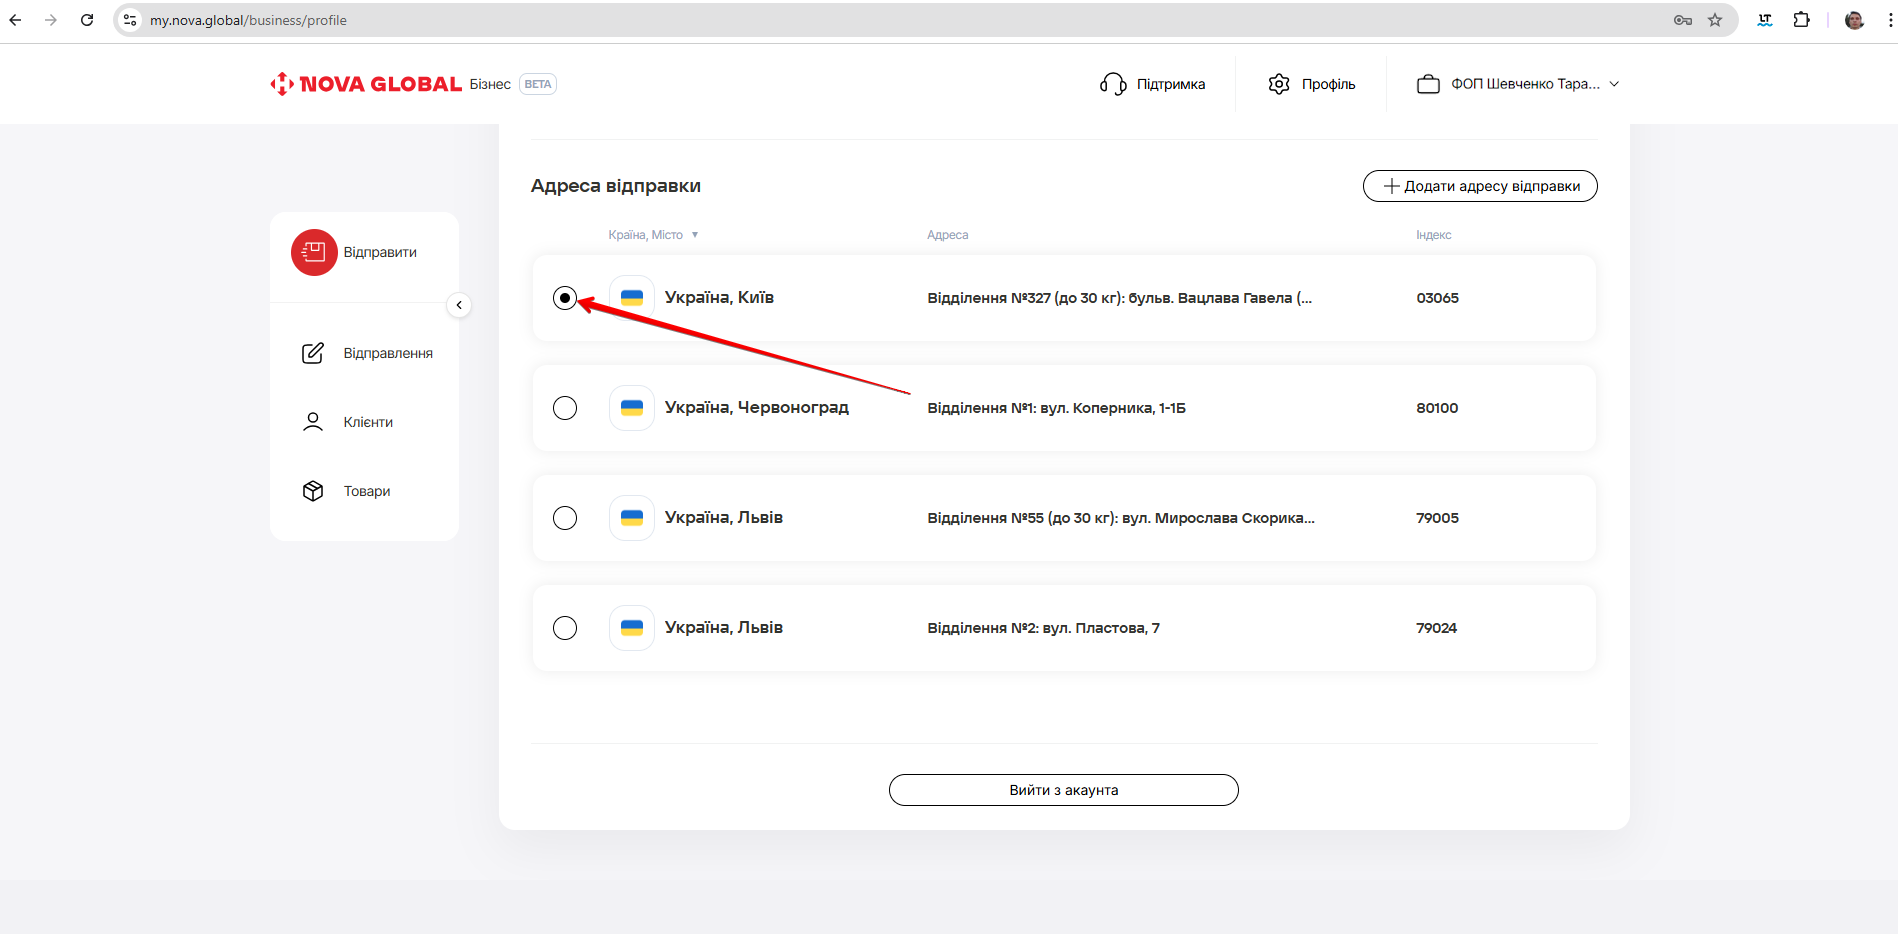Select the Україна, Червоноград address radio button
This screenshot has width=1898, height=934.
[565, 408]
